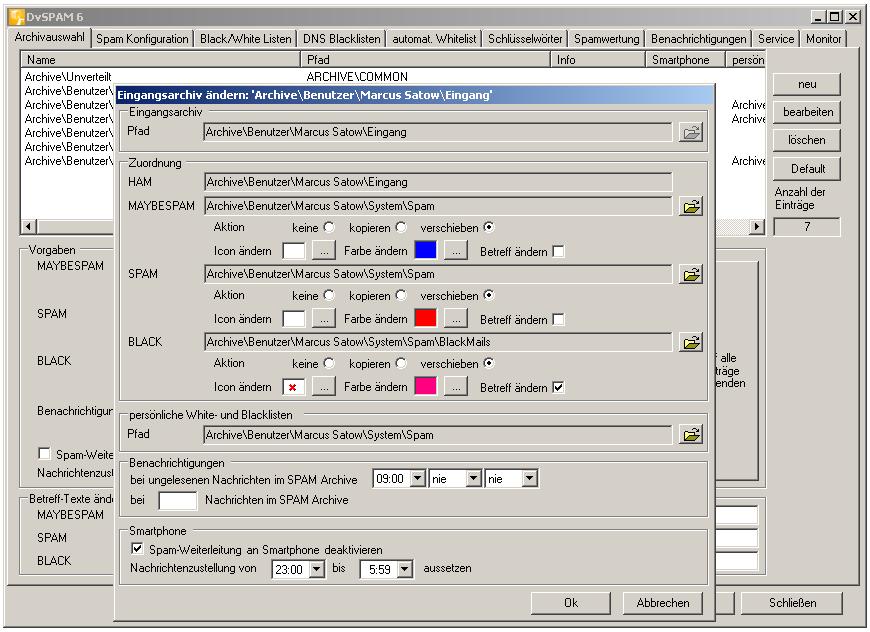
Task: Select 'keine' action for BLACK
Action: coord(330,363)
